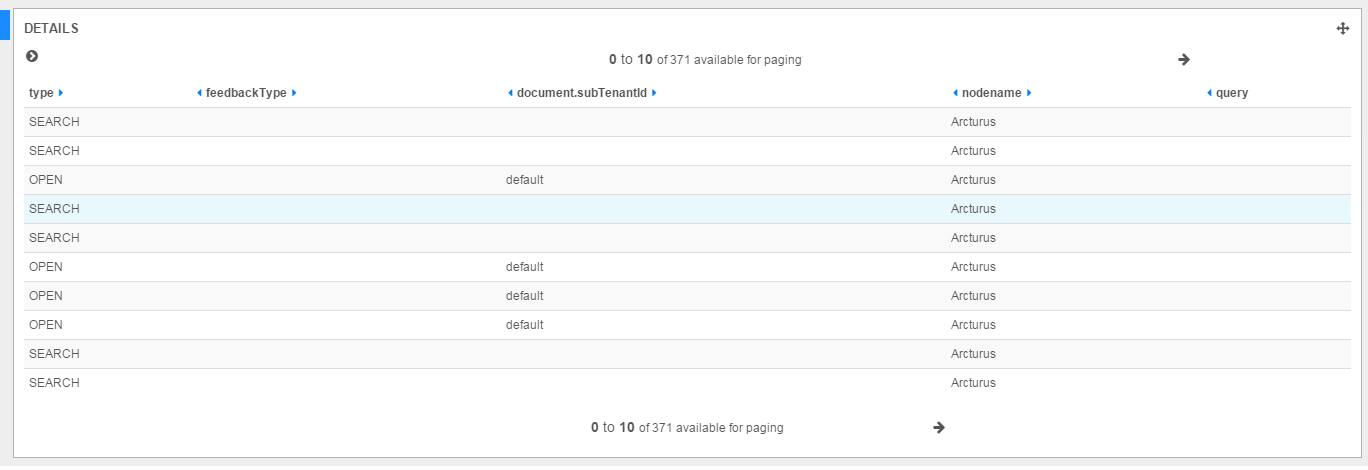Image resolution: width=1368 pixels, height=470 pixels.
Task: Click the query column header
Action: click(x=1232, y=93)
